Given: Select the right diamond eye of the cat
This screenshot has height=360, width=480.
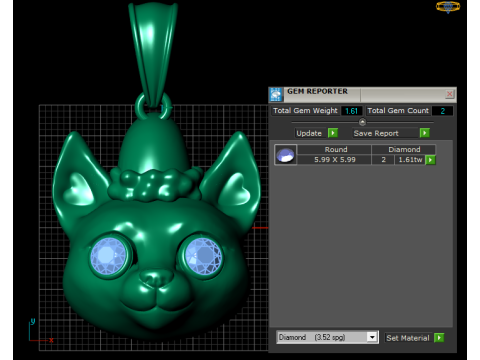Looking at the screenshot, I should [x=203, y=256].
